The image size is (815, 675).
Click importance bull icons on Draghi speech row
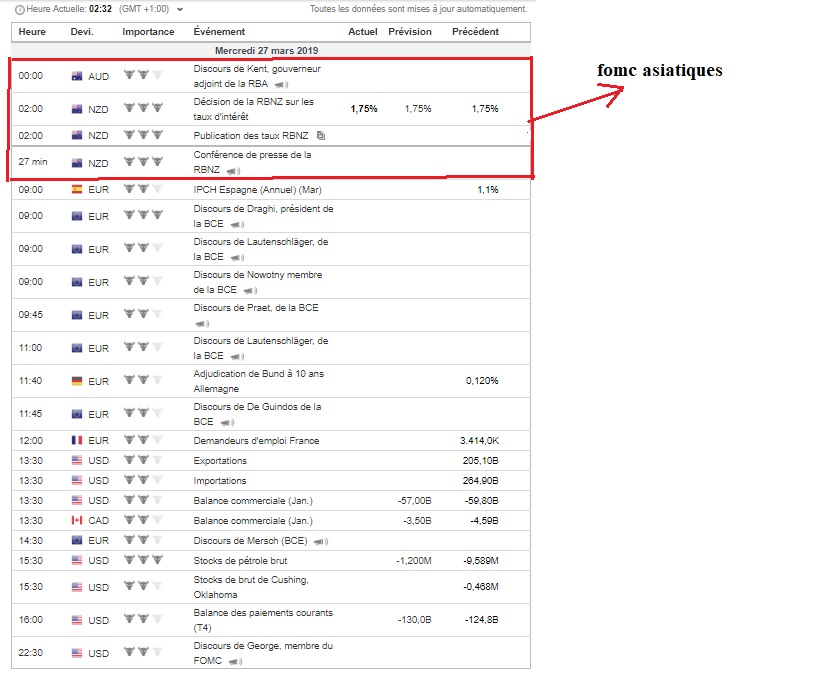pos(143,215)
